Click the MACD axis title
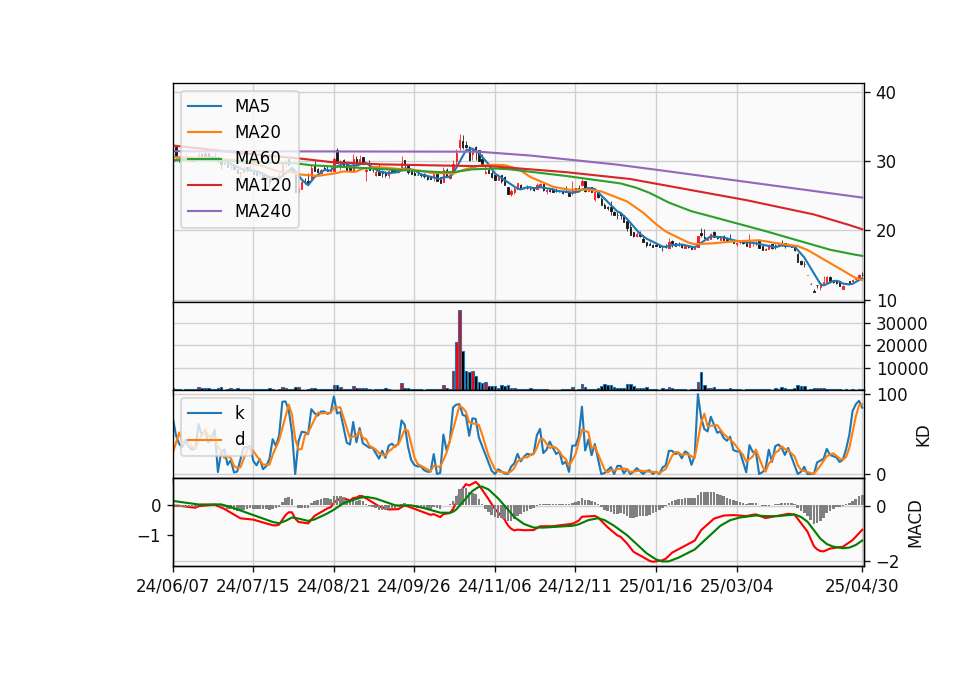Screen dimensions: 960x690 (x=915, y=524)
